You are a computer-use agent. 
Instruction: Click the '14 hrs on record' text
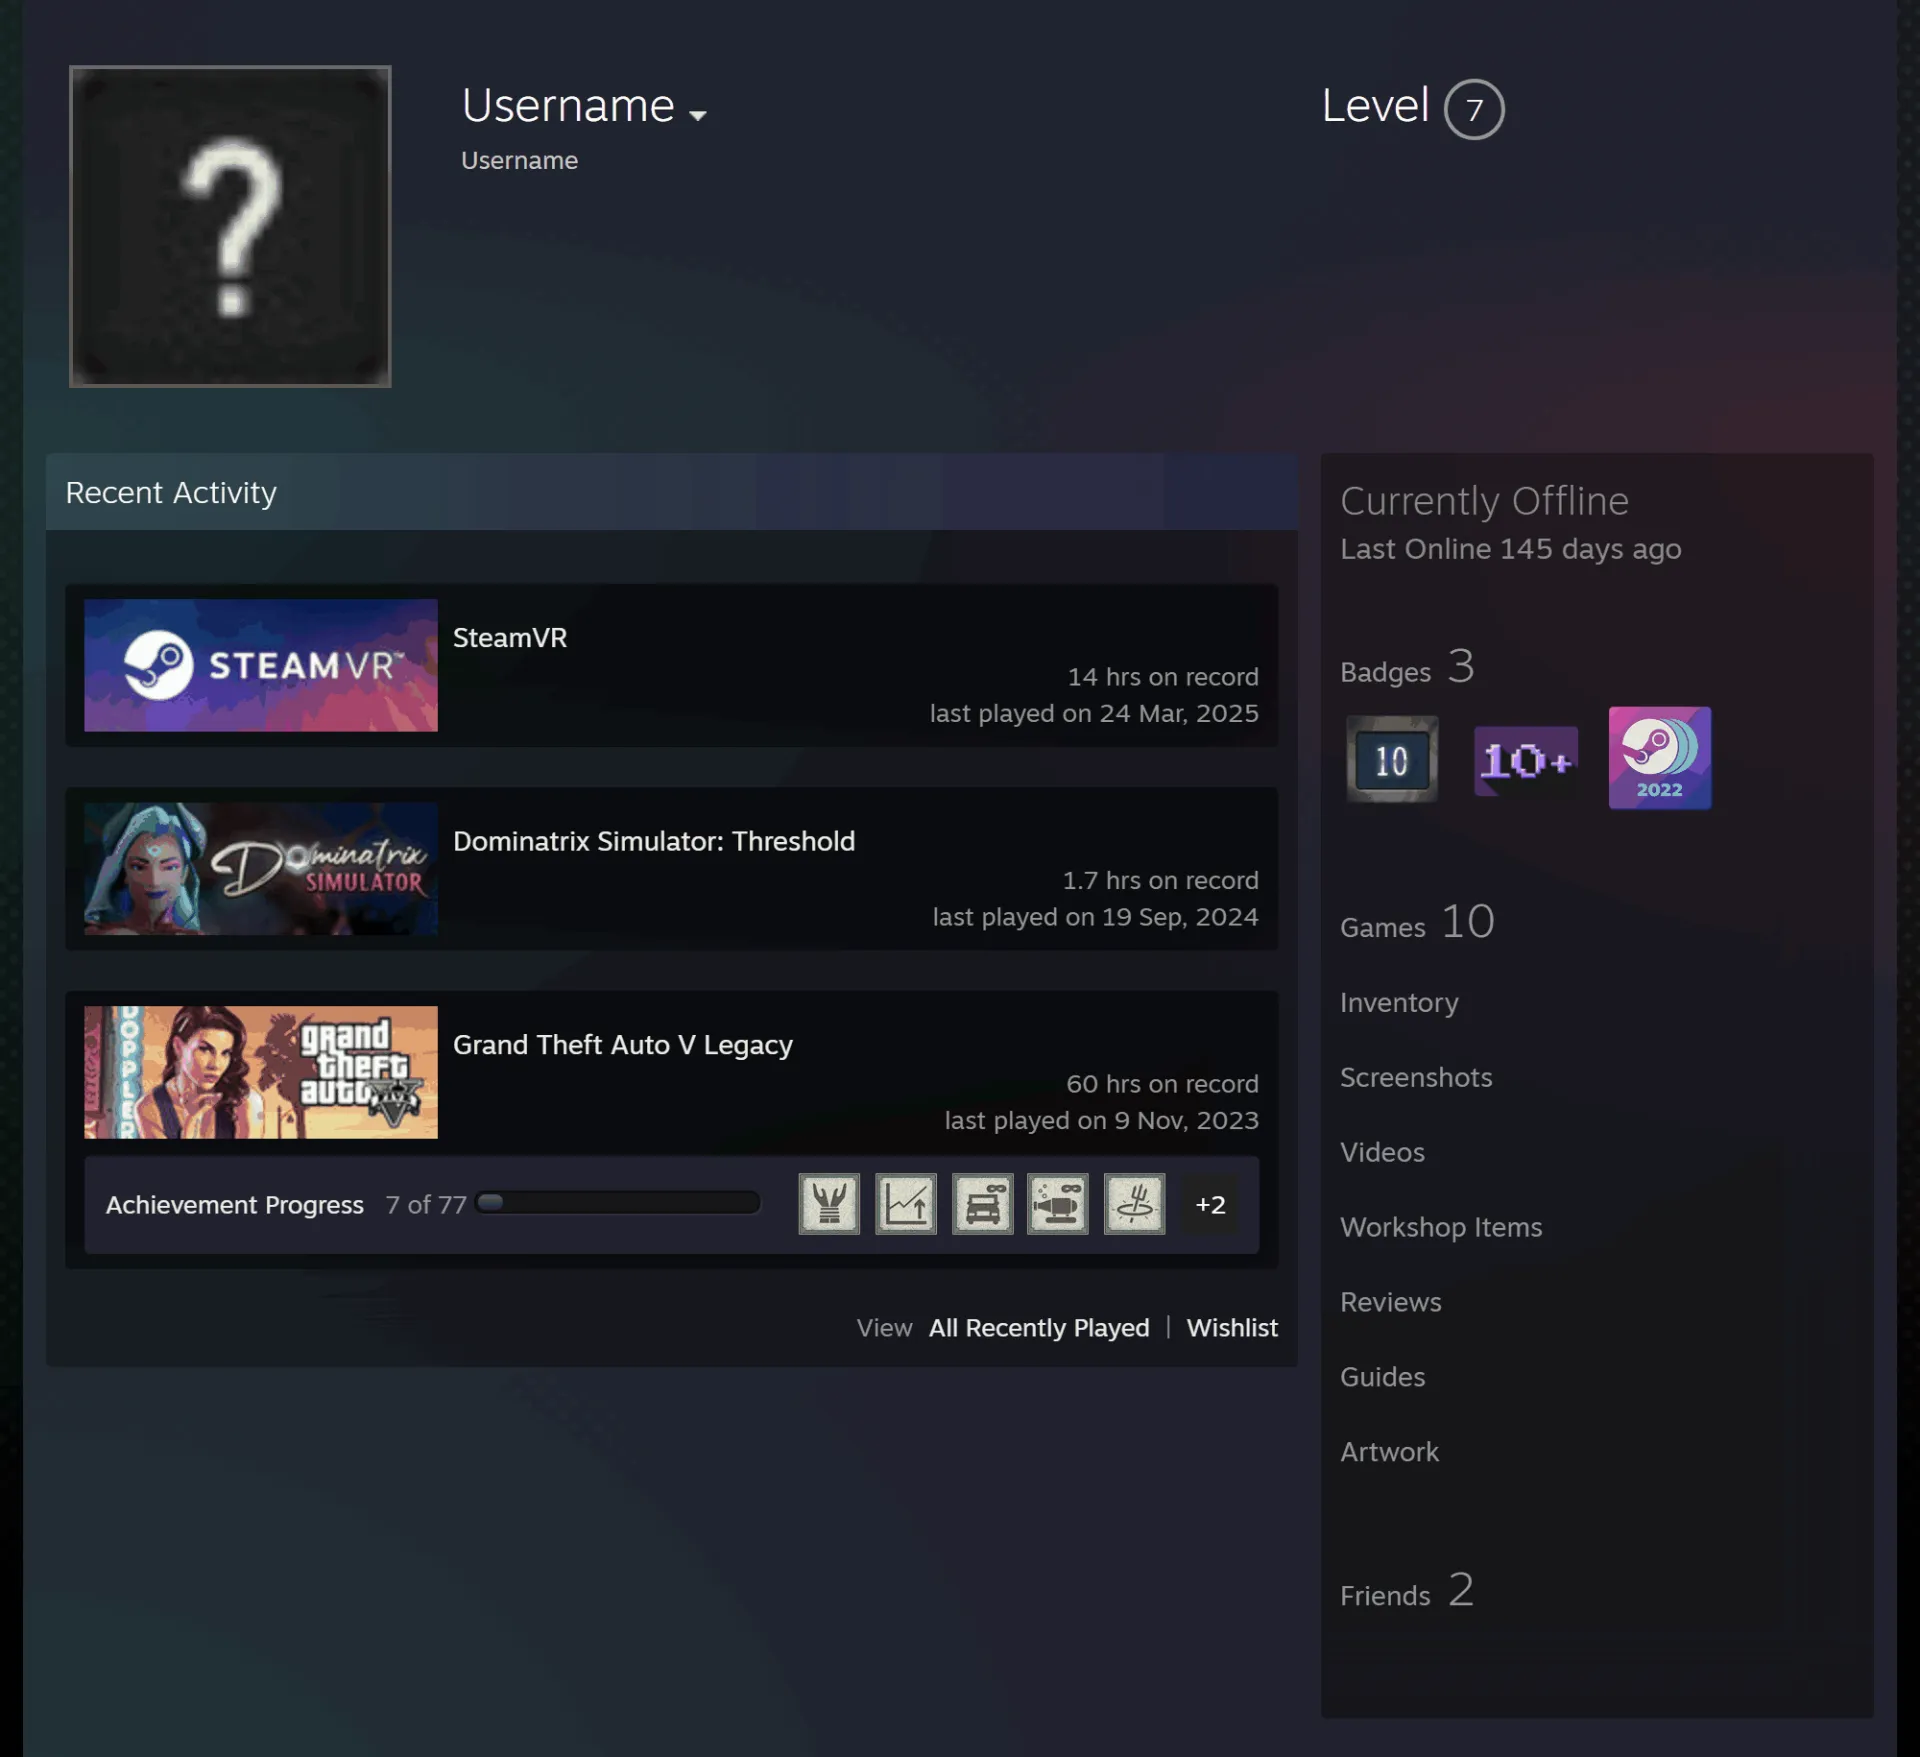coord(1163,677)
